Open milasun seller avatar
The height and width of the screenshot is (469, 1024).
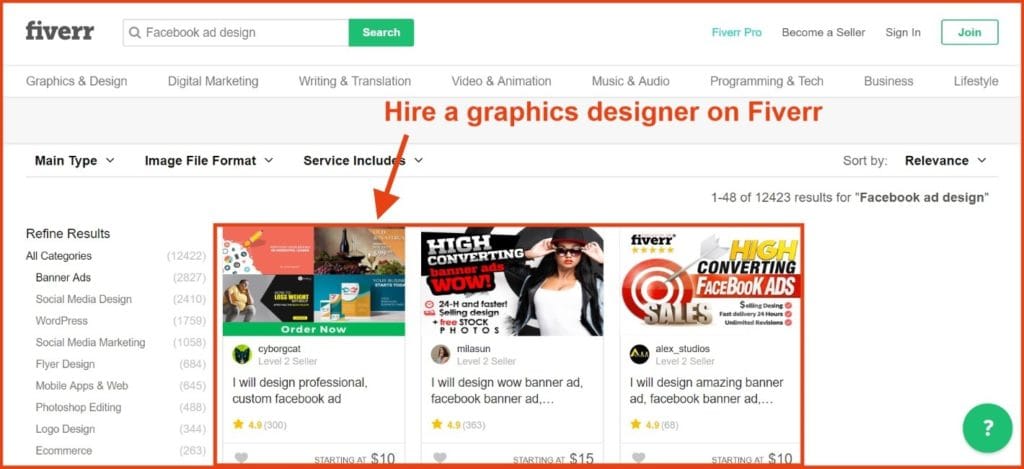pos(440,354)
